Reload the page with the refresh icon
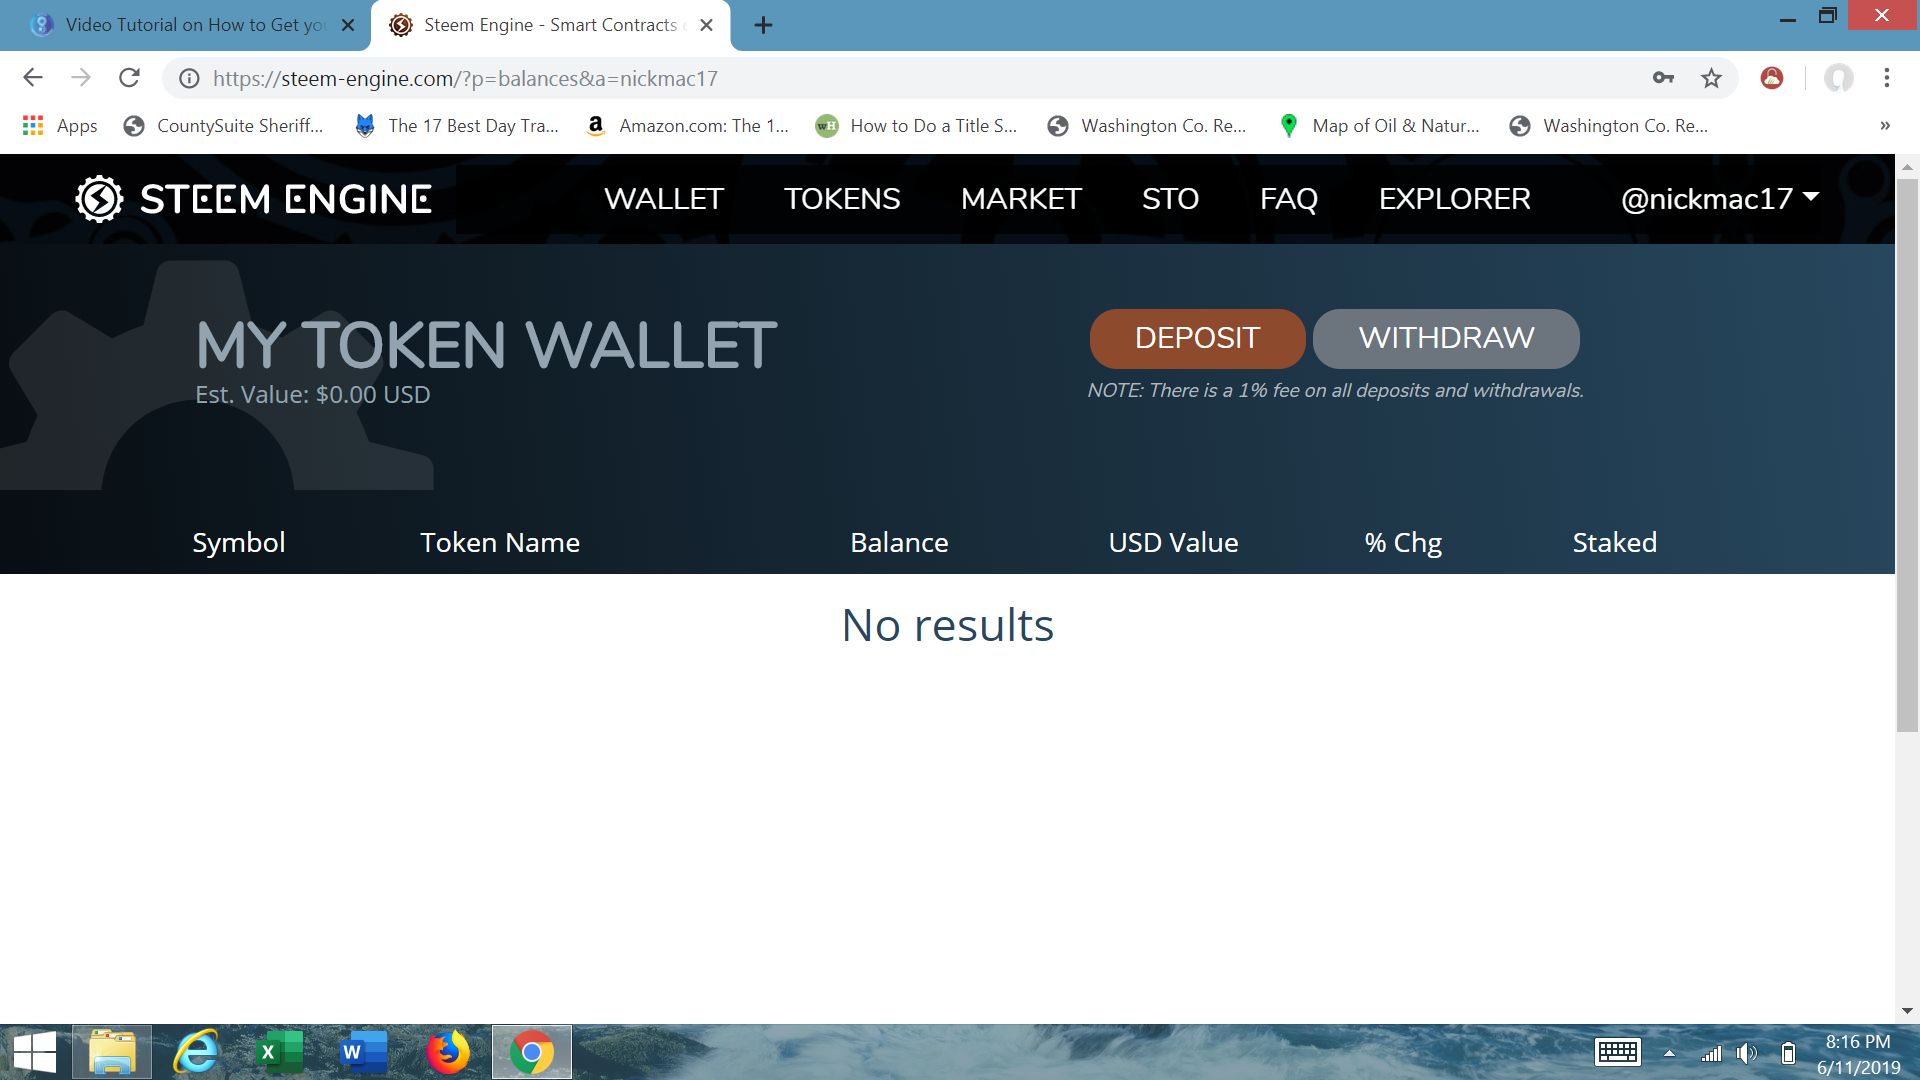 point(129,78)
